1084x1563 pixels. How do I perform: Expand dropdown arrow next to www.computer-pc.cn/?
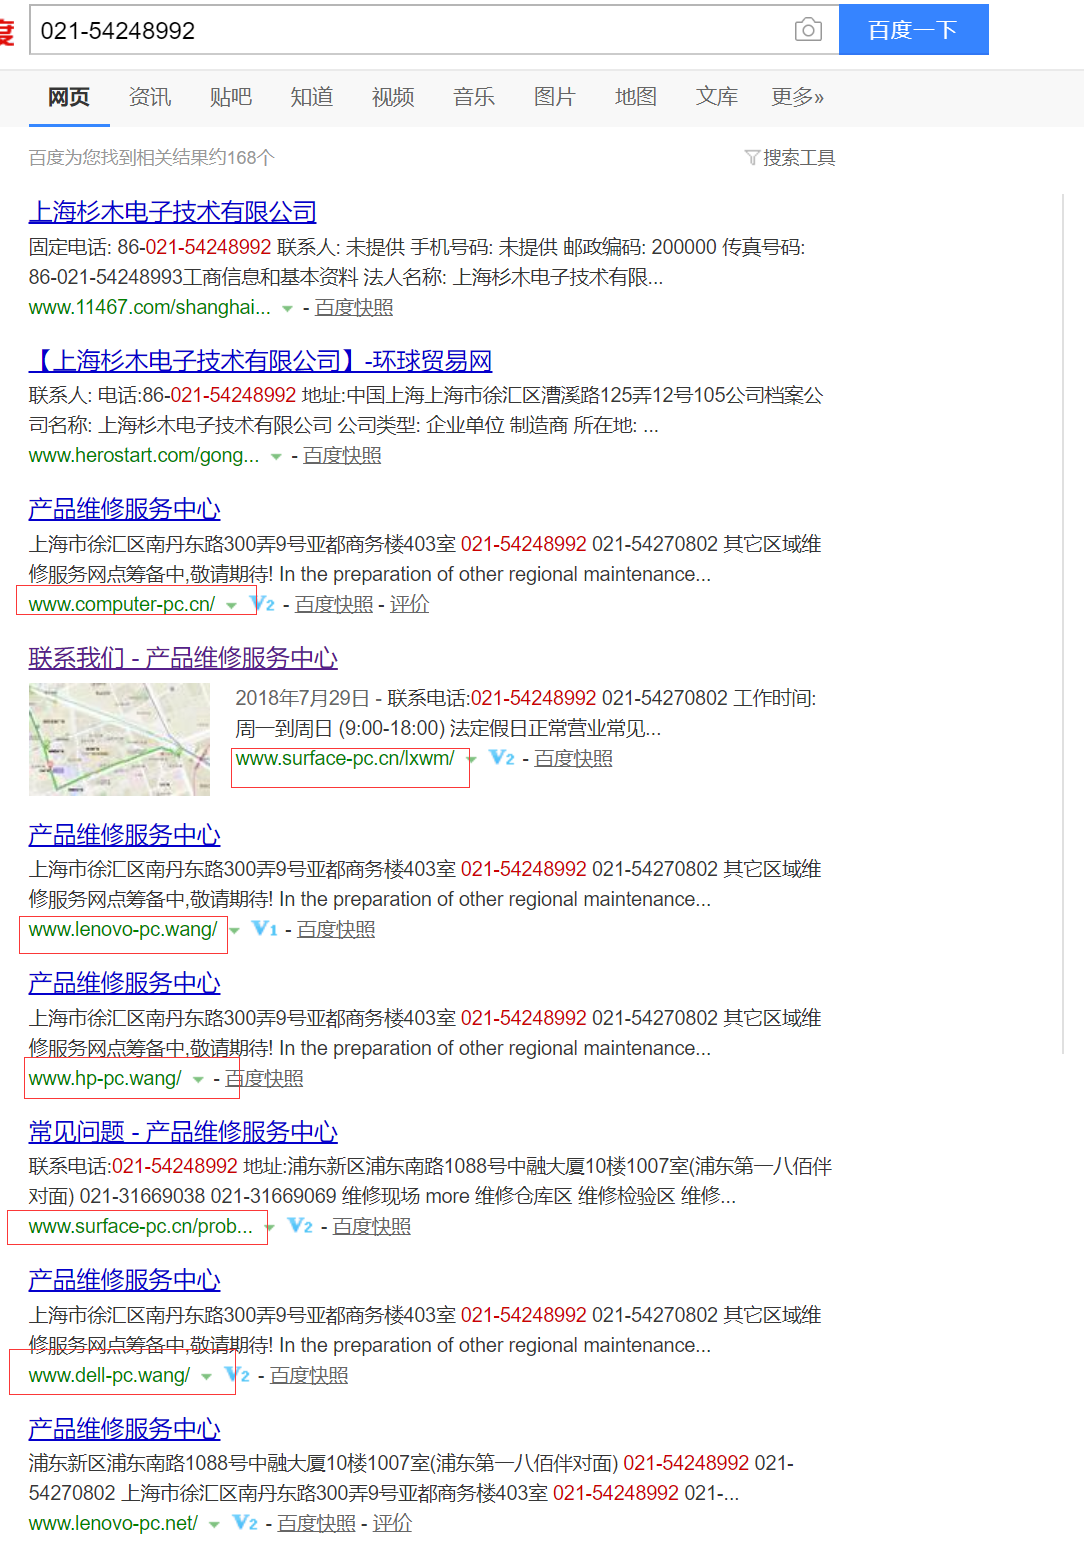pos(231,606)
